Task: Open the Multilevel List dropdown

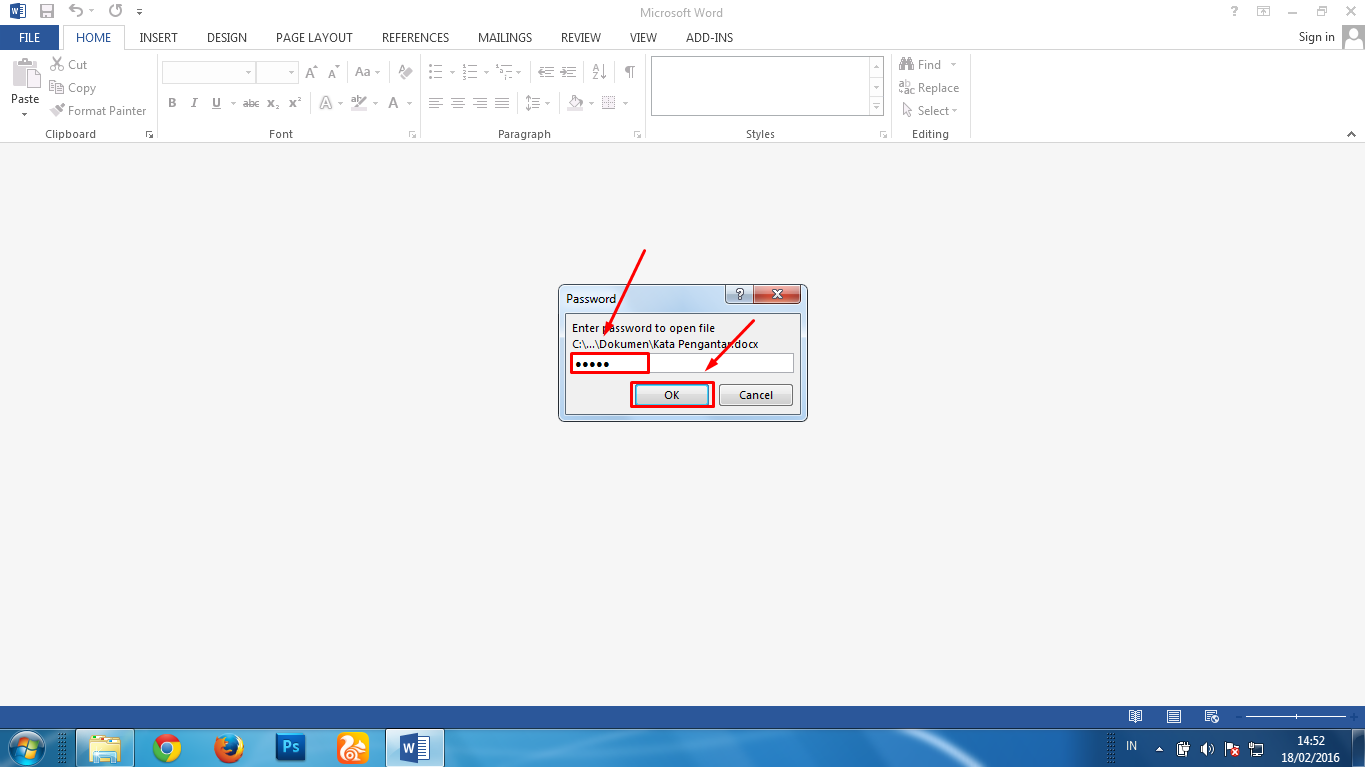Action: [x=509, y=72]
